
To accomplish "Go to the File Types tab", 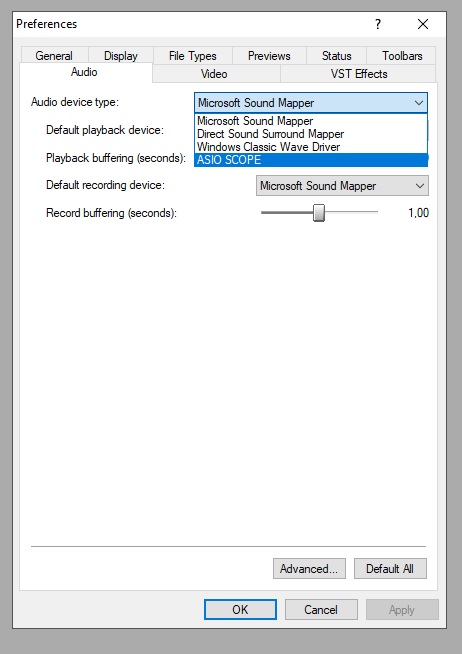I will [x=193, y=55].
